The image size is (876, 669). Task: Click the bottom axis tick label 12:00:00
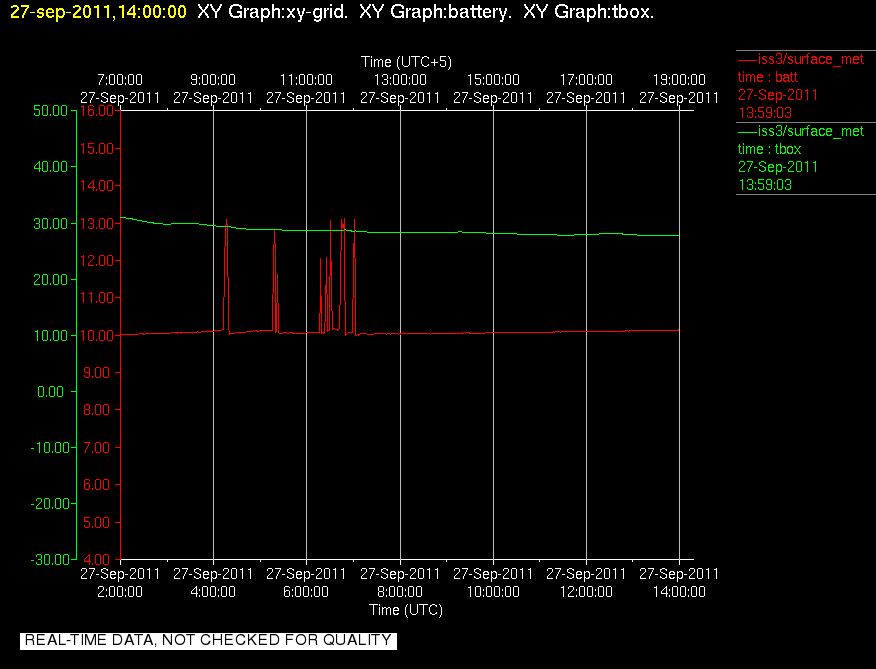tap(586, 592)
